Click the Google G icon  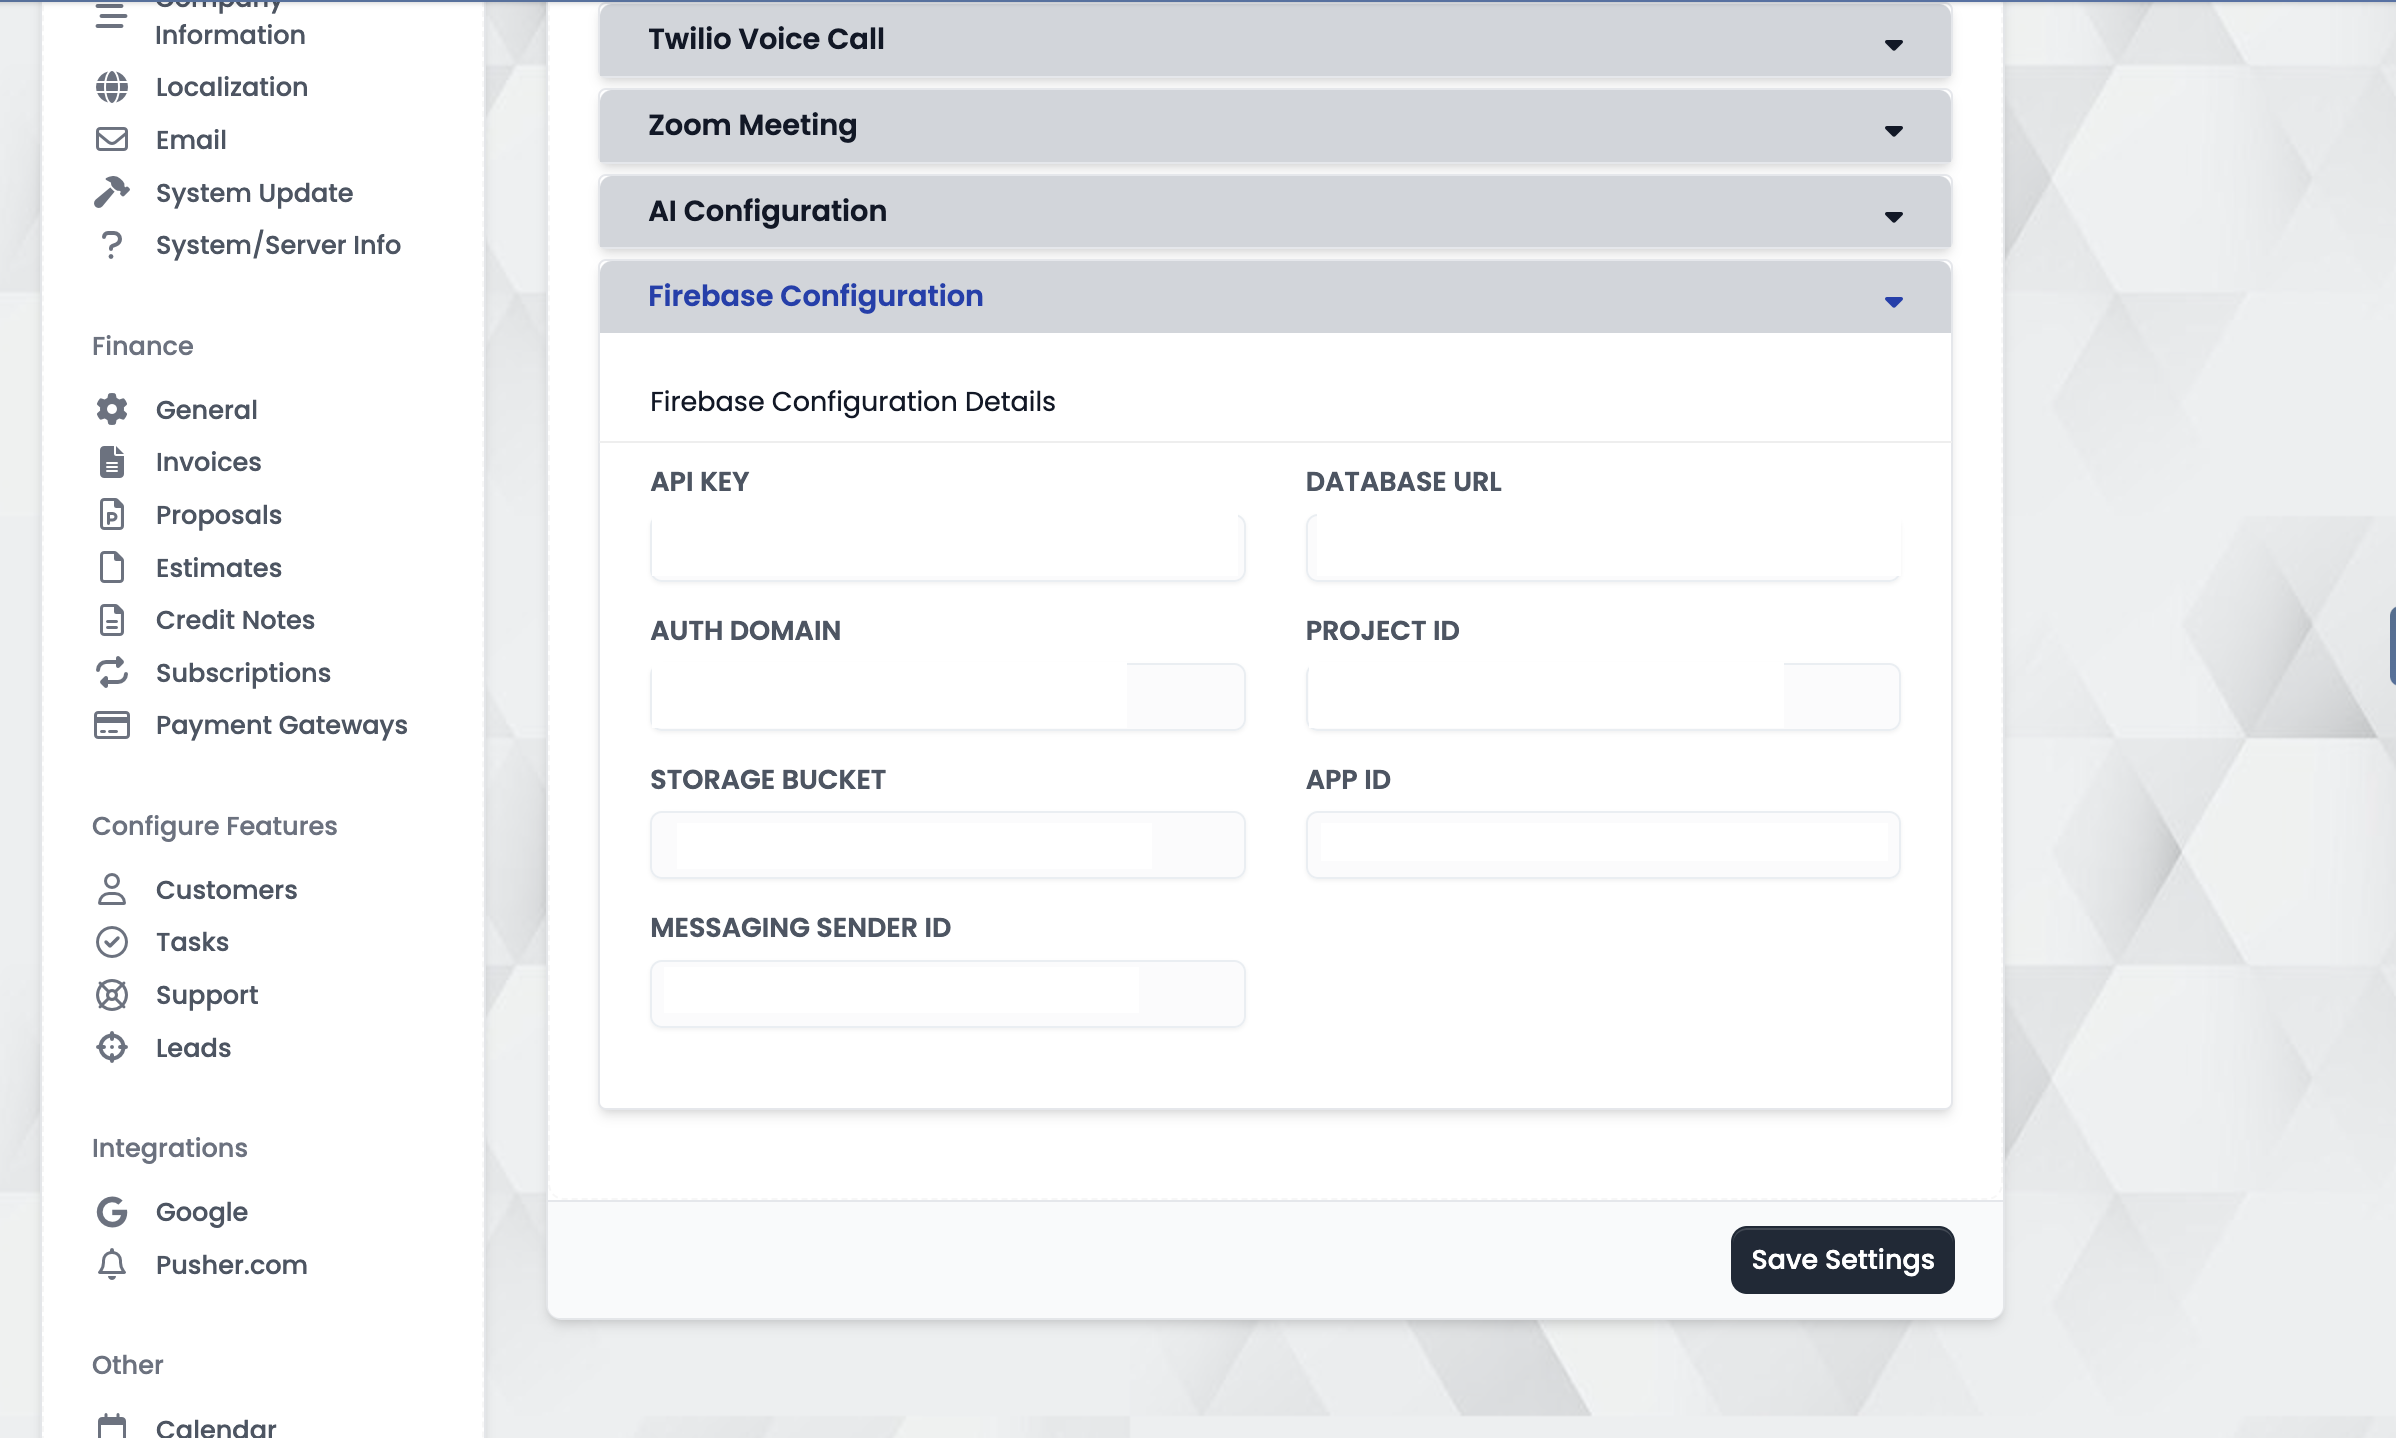pyautogui.click(x=112, y=1212)
